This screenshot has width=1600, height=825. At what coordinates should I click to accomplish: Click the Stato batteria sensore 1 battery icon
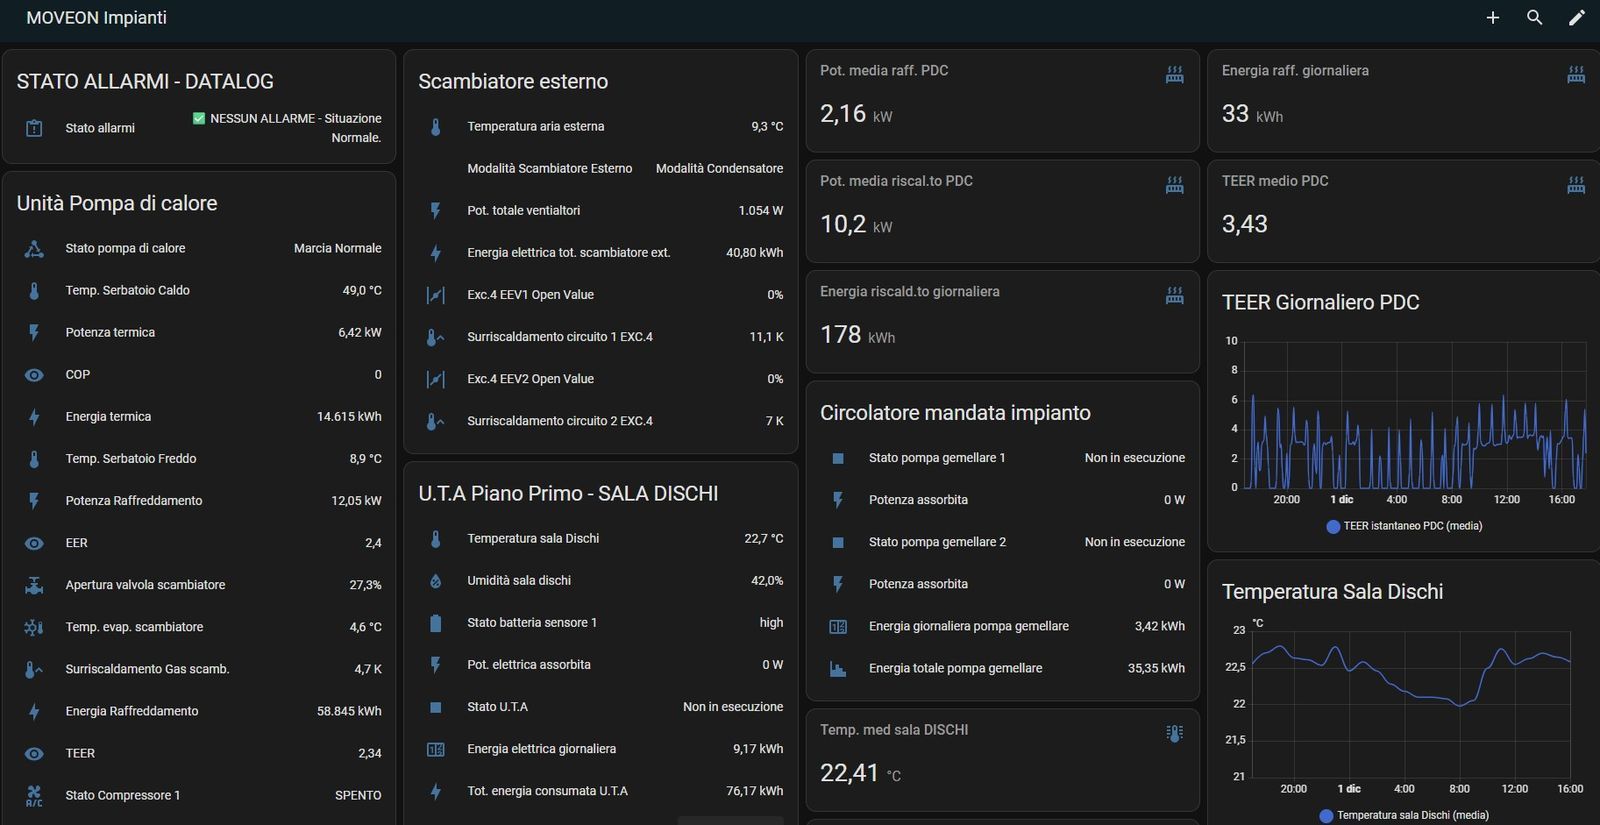tap(435, 623)
